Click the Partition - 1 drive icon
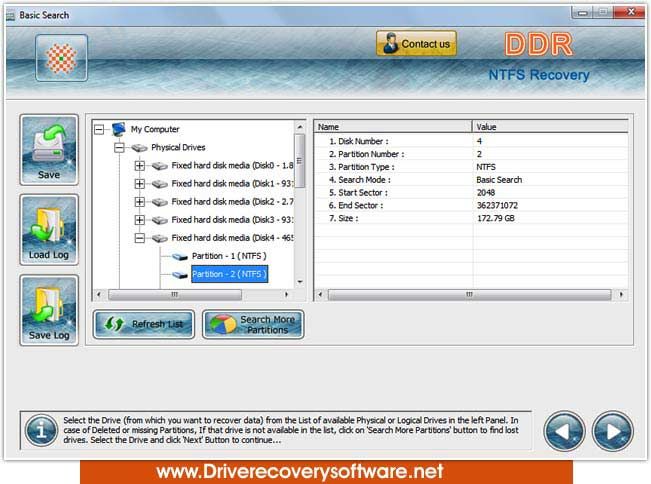This screenshot has height=484, width=651. pos(180,257)
